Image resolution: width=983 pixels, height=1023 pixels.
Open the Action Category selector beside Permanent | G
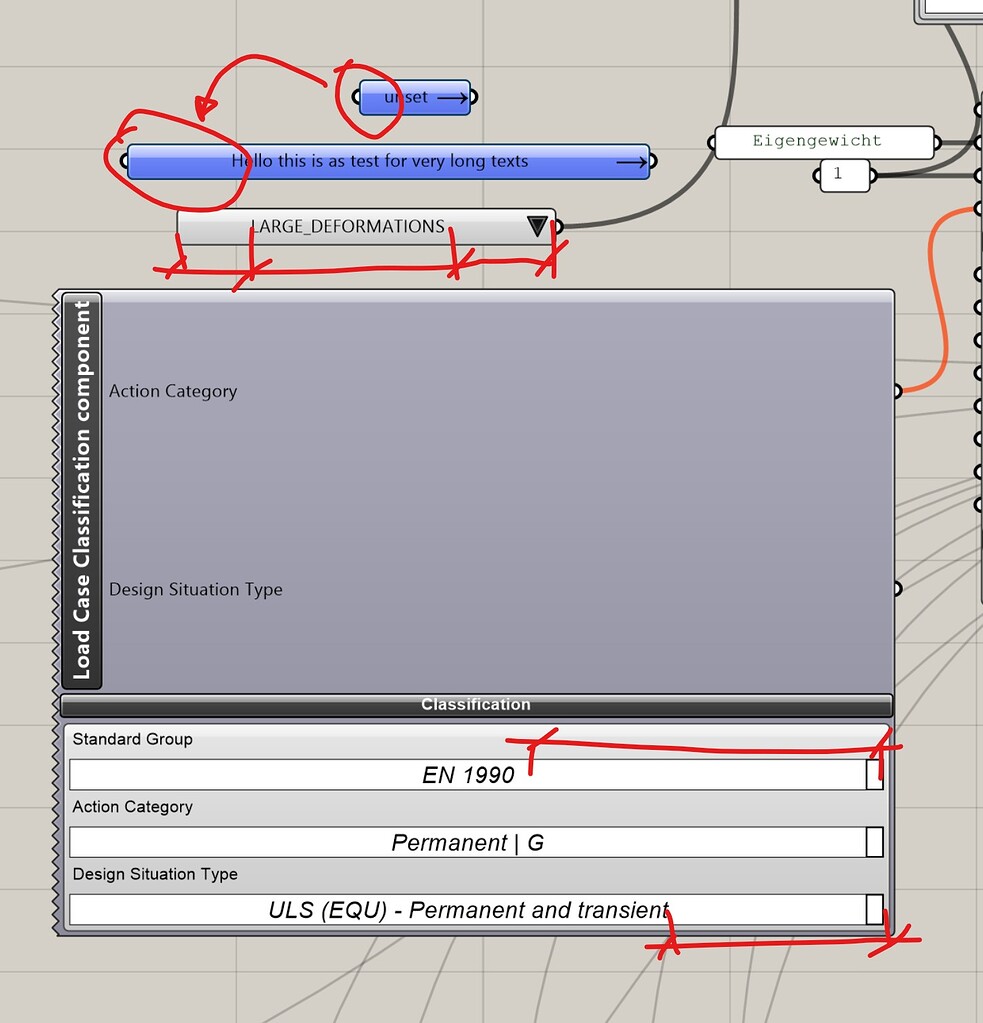point(872,842)
